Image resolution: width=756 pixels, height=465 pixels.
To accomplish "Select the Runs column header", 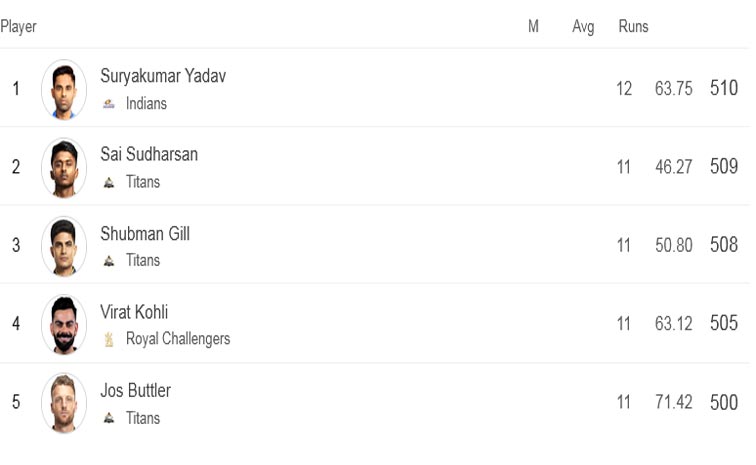I will coord(634,26).
